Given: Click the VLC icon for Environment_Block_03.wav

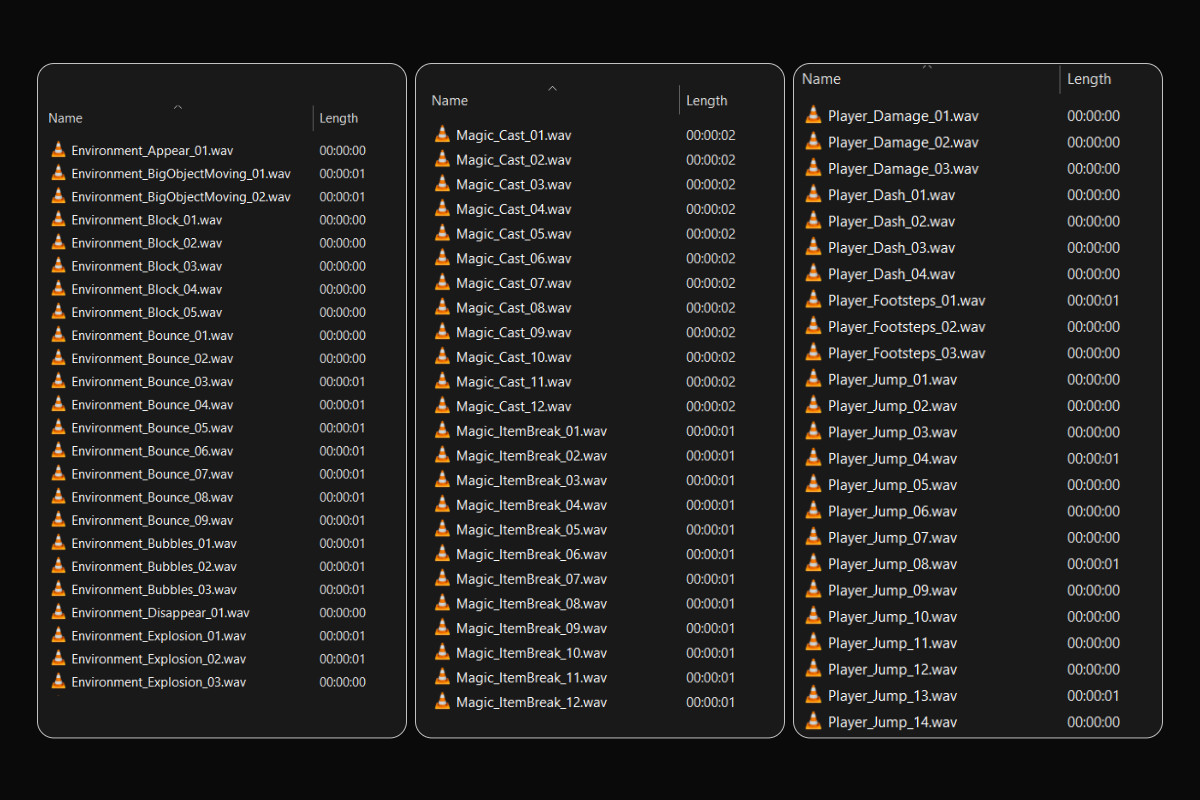Looking at the screenshot, I should tap(58, 265).
